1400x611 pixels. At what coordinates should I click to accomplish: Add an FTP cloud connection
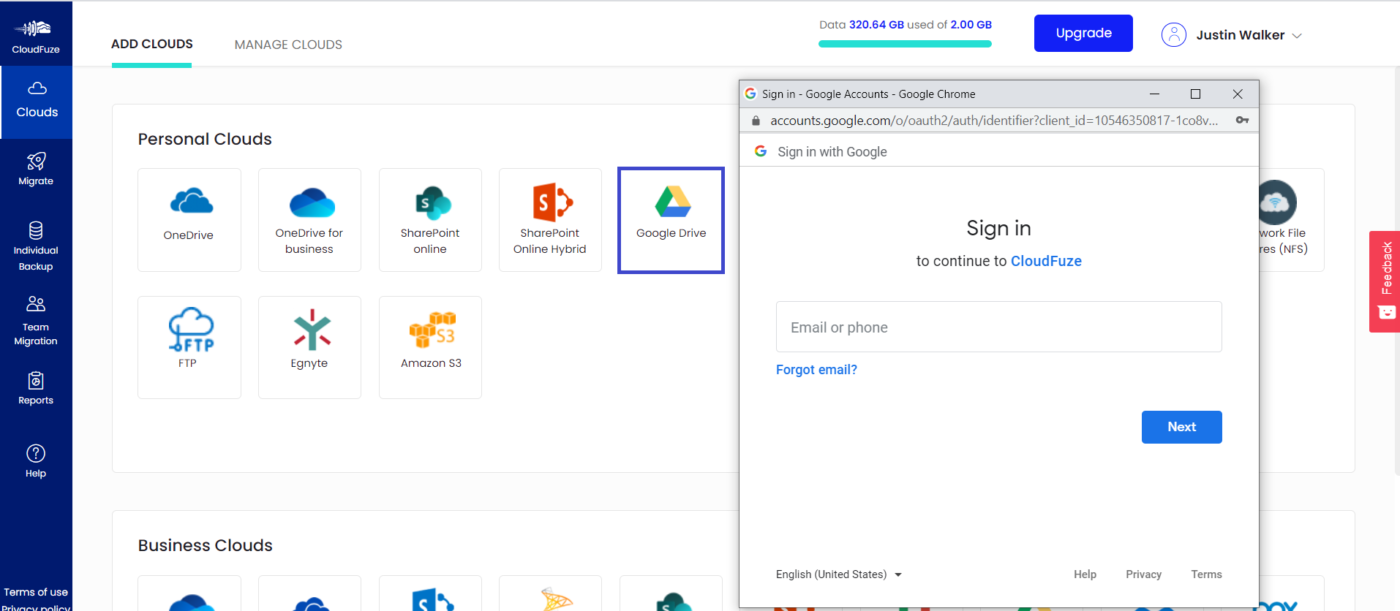tap(189, 346)
